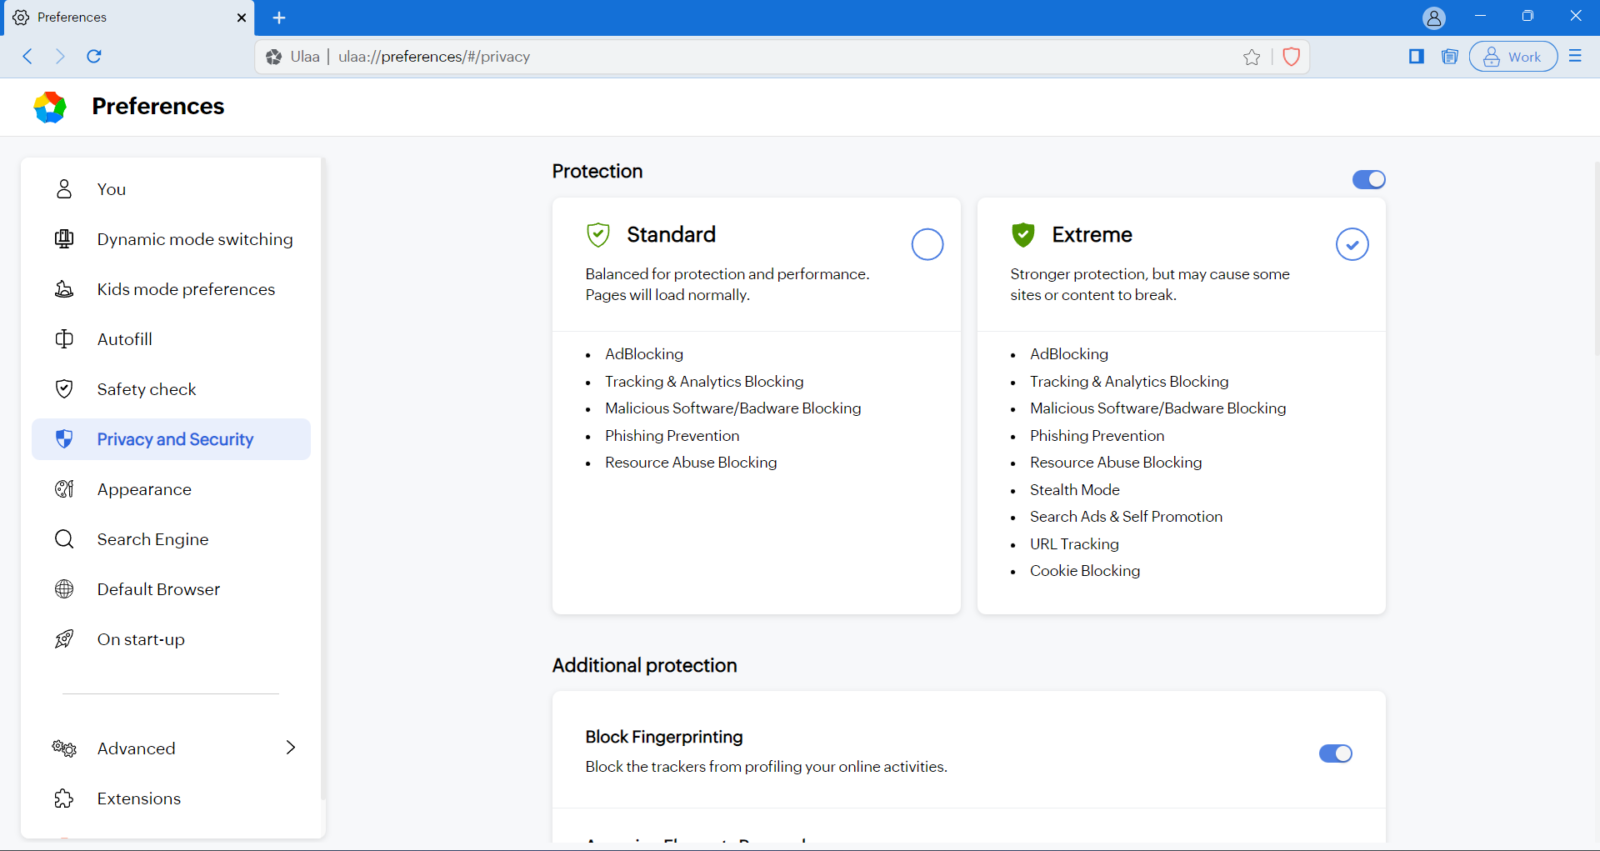Screen dimensions: 1600x851
Task: Disable the Block Fingerprinting switch
Action: (1335, 753)
